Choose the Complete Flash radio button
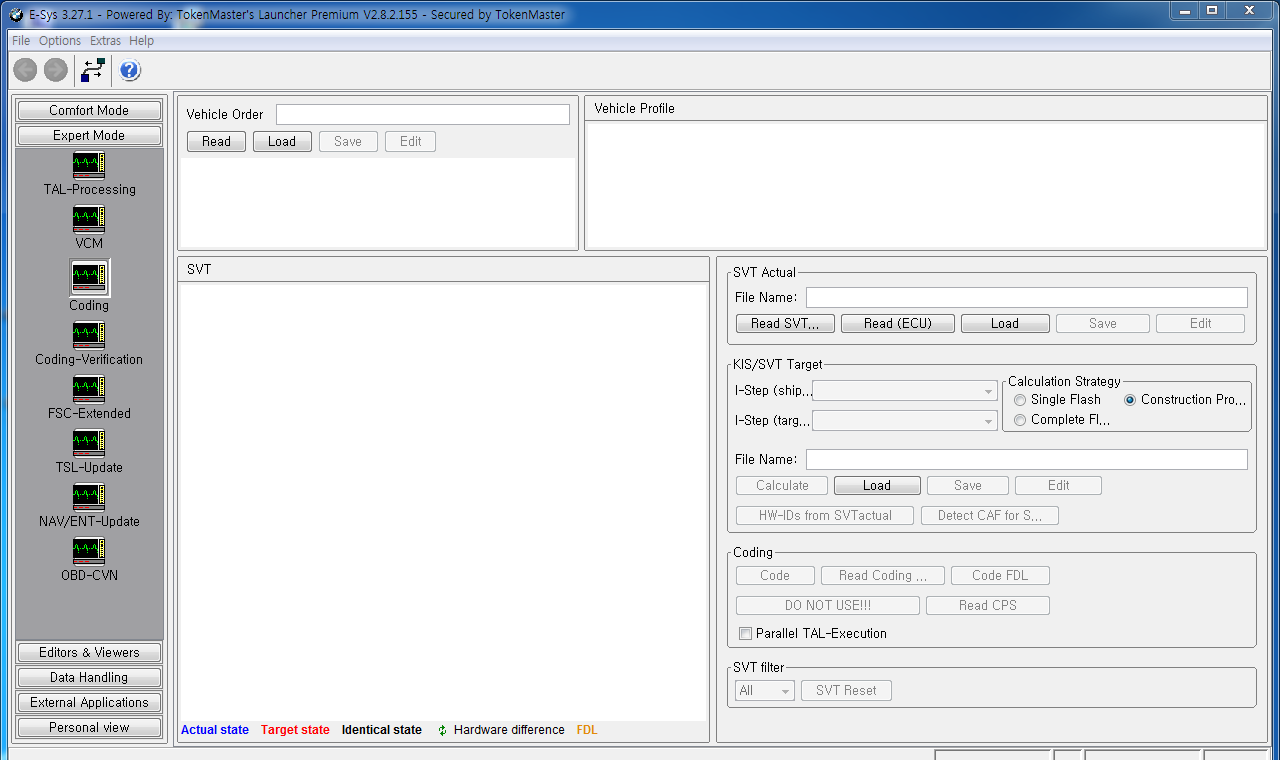Viewport: 1280px width, 760px height. tap(1019, 419)
